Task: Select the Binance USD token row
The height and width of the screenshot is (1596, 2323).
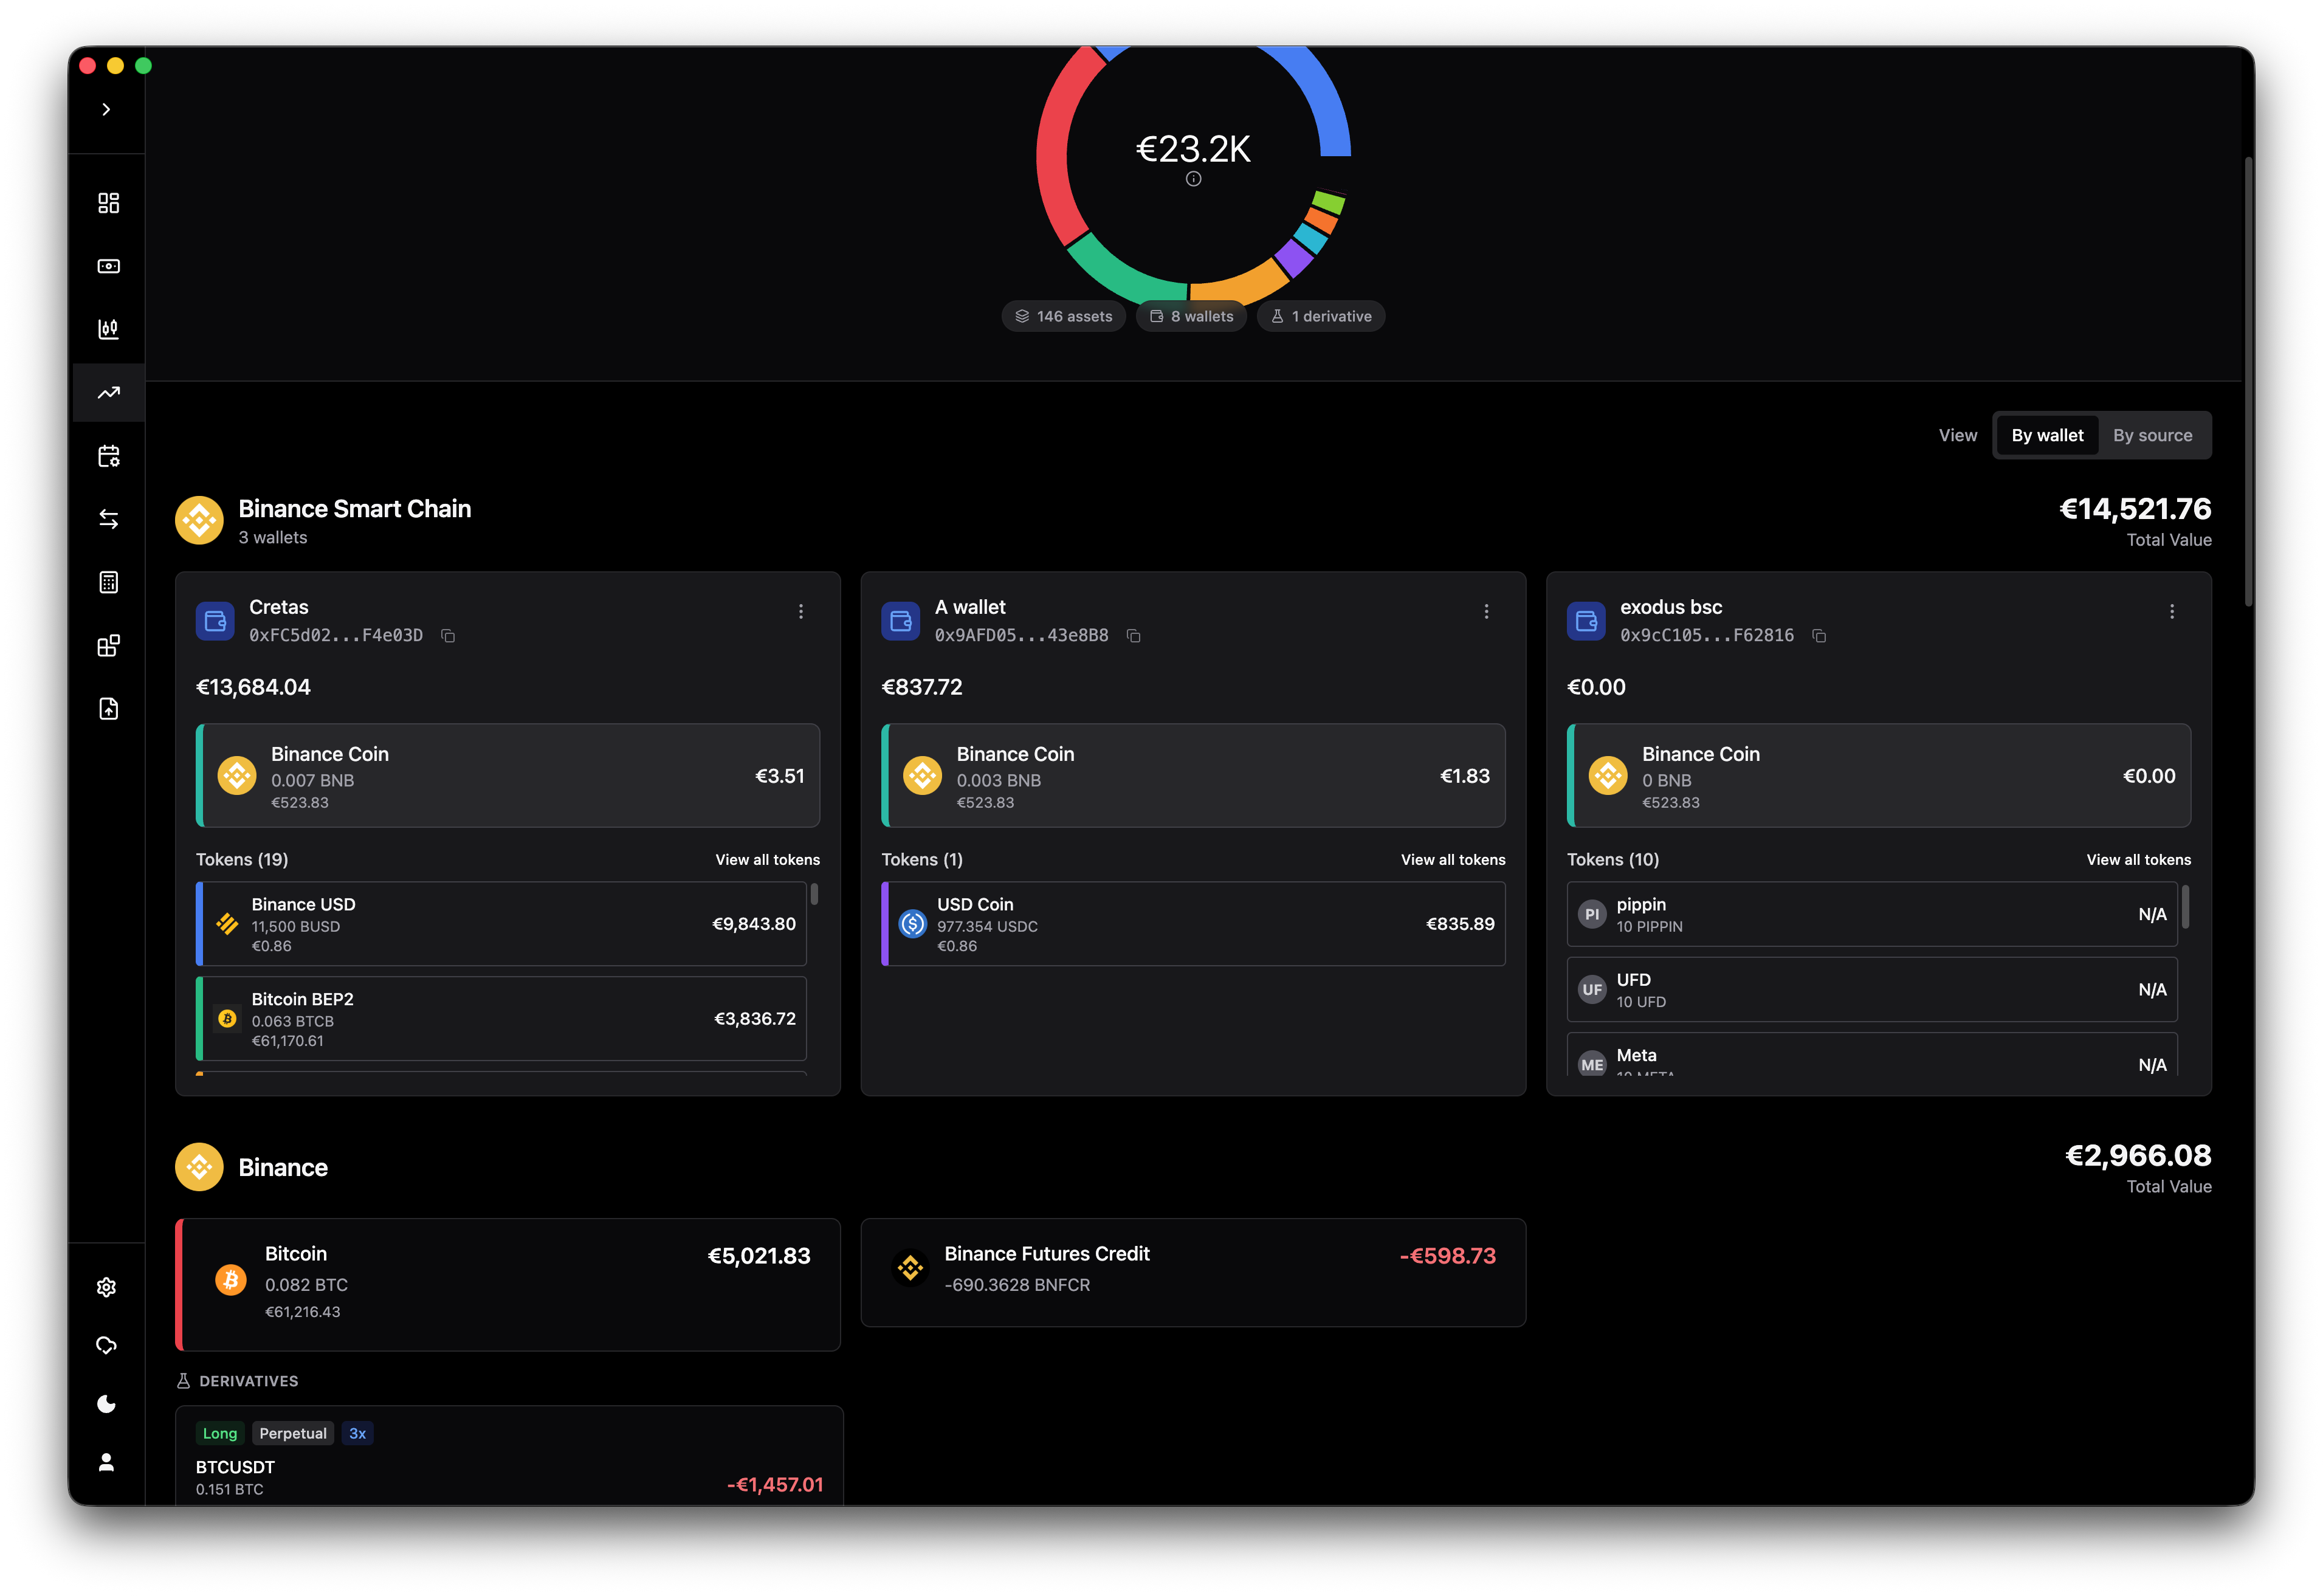Action: [x=501, y=923]
